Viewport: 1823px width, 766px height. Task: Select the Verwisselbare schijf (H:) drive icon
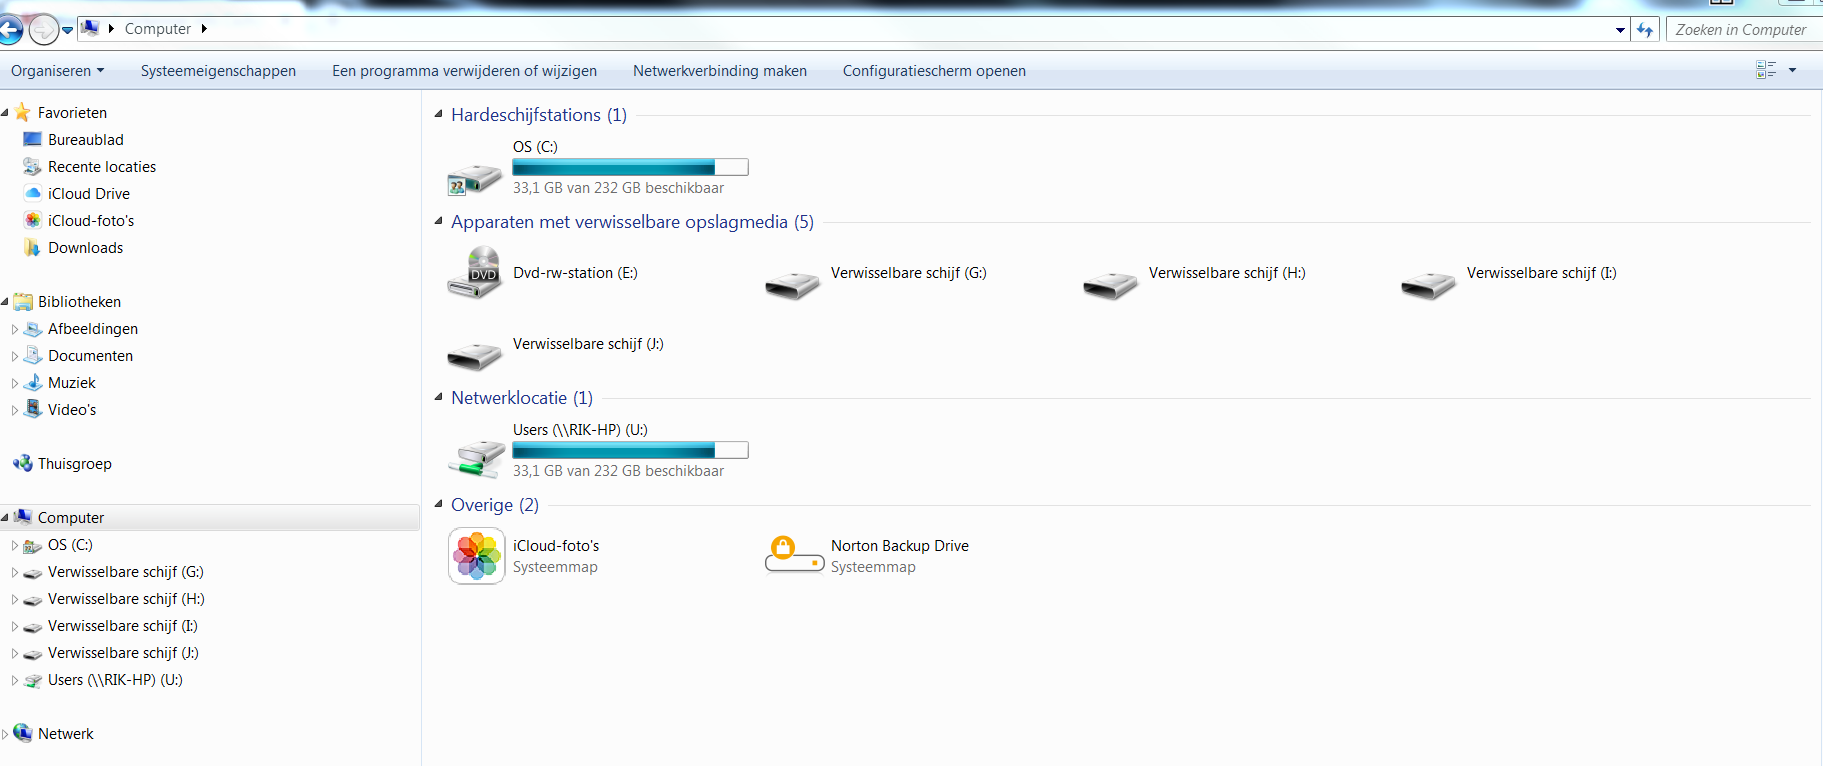click(1111, 286)
